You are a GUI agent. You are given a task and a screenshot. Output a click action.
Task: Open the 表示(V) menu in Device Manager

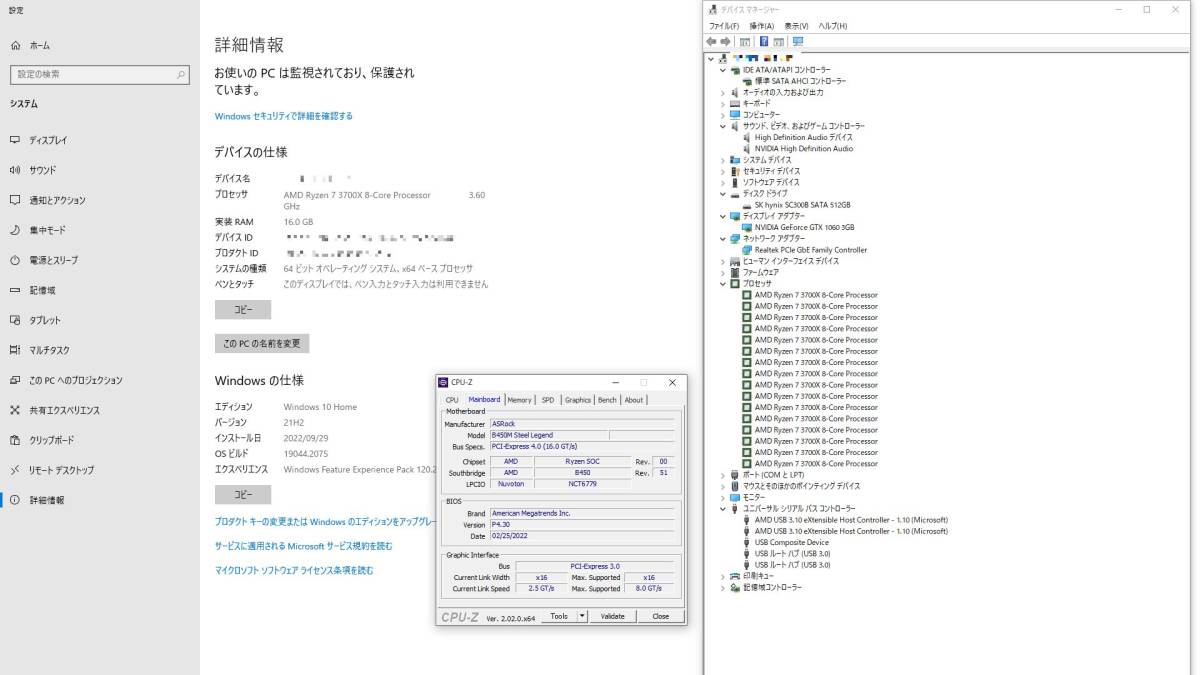point(797,26)
